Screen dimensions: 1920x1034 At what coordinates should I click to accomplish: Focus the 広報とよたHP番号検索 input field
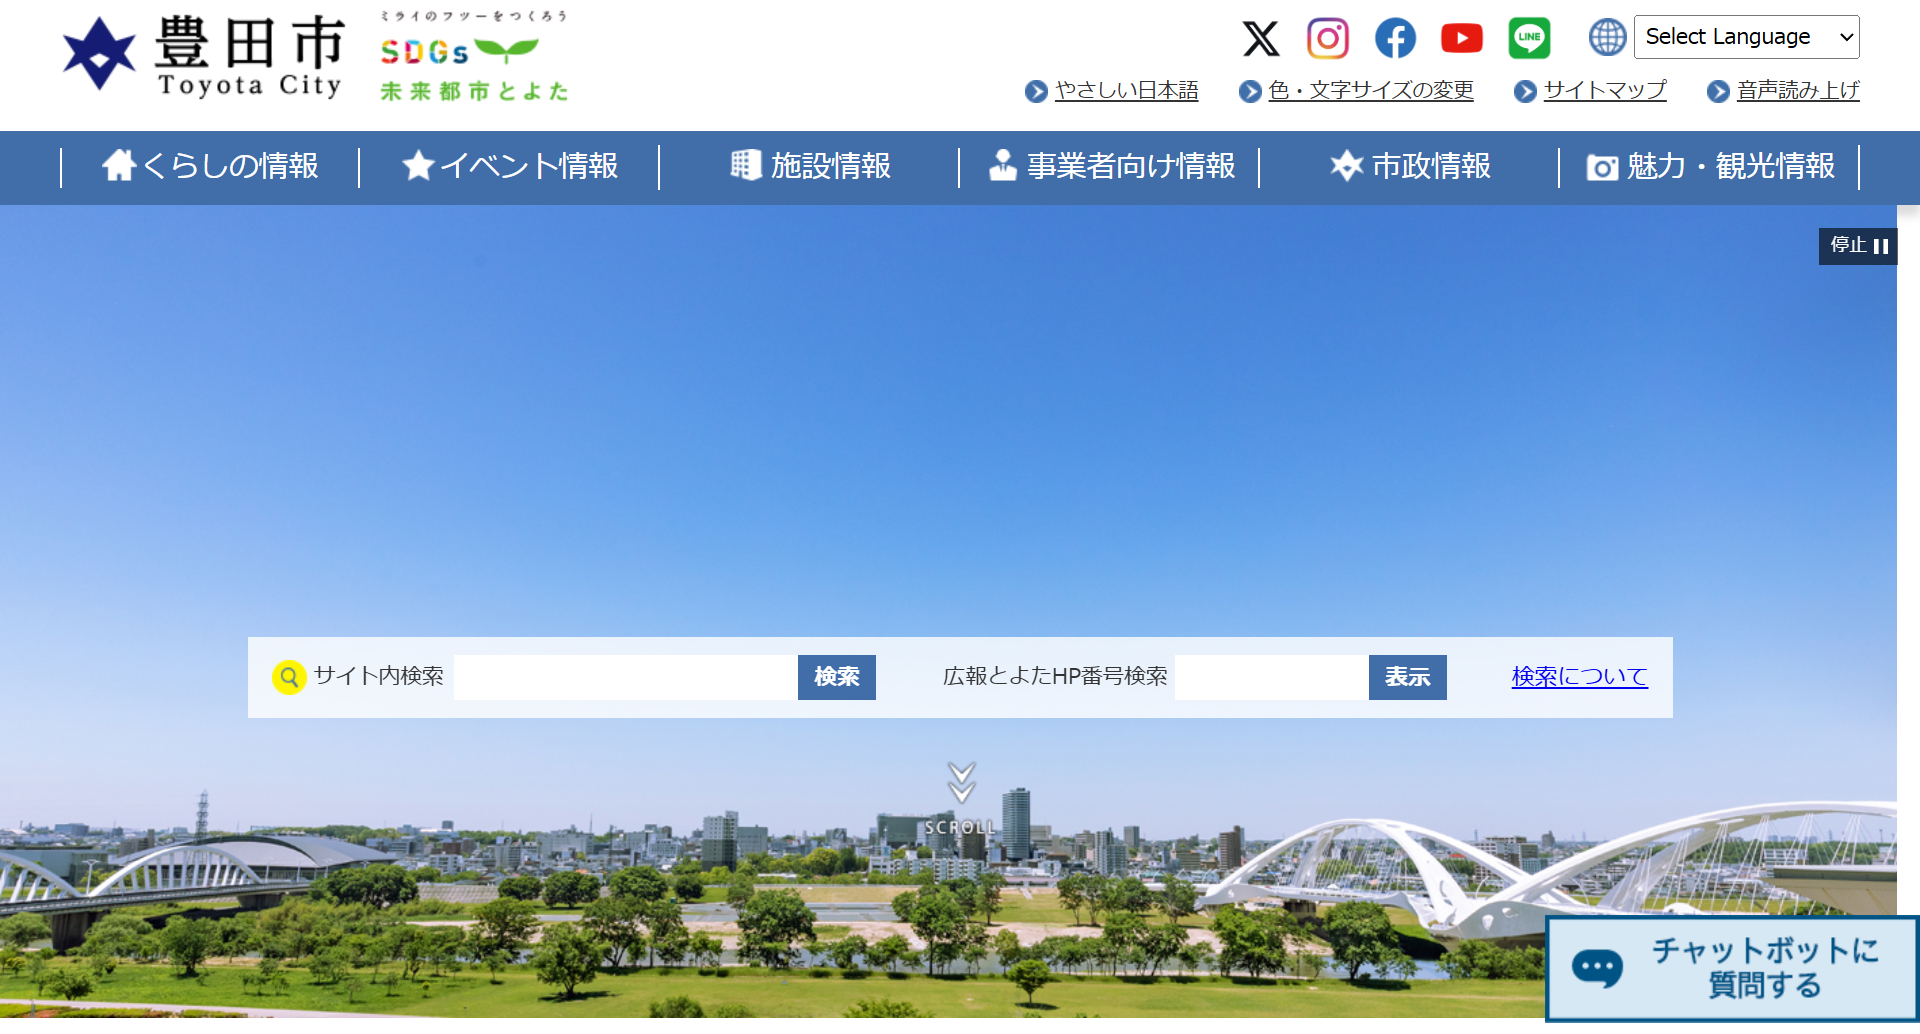point(1272,677)
